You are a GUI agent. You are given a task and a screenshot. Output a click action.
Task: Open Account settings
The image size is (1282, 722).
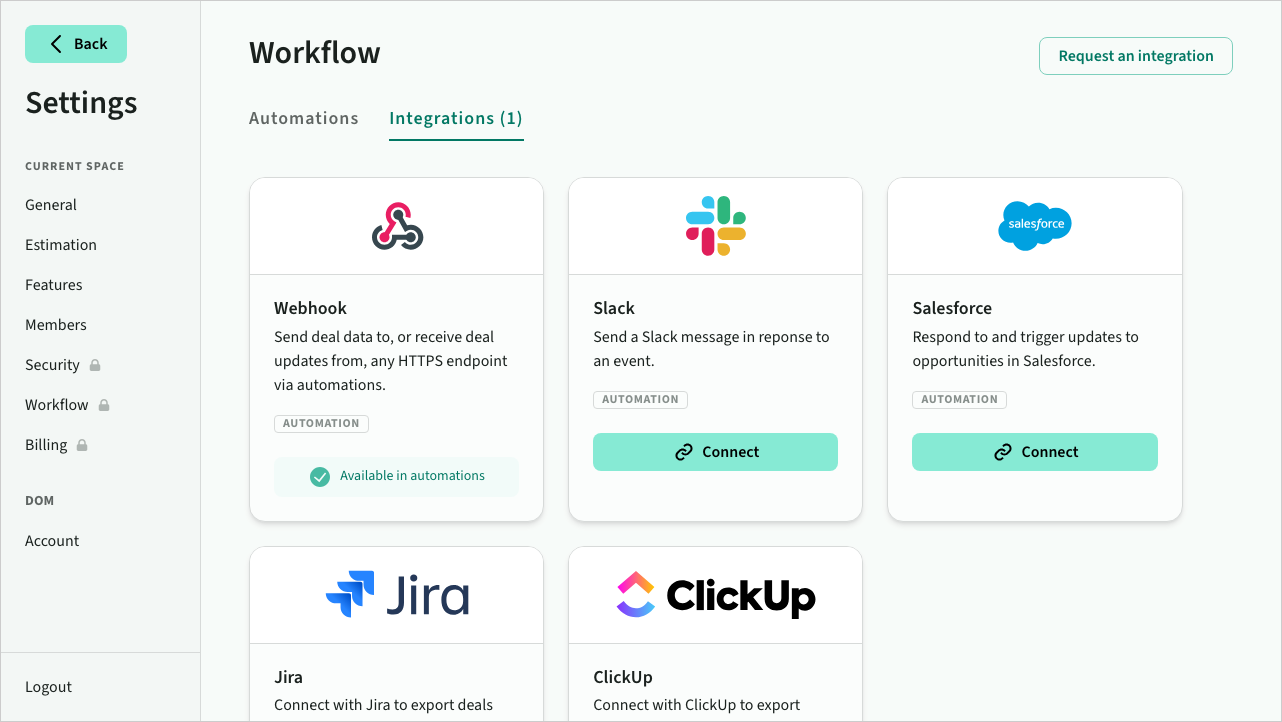(52, 541)
